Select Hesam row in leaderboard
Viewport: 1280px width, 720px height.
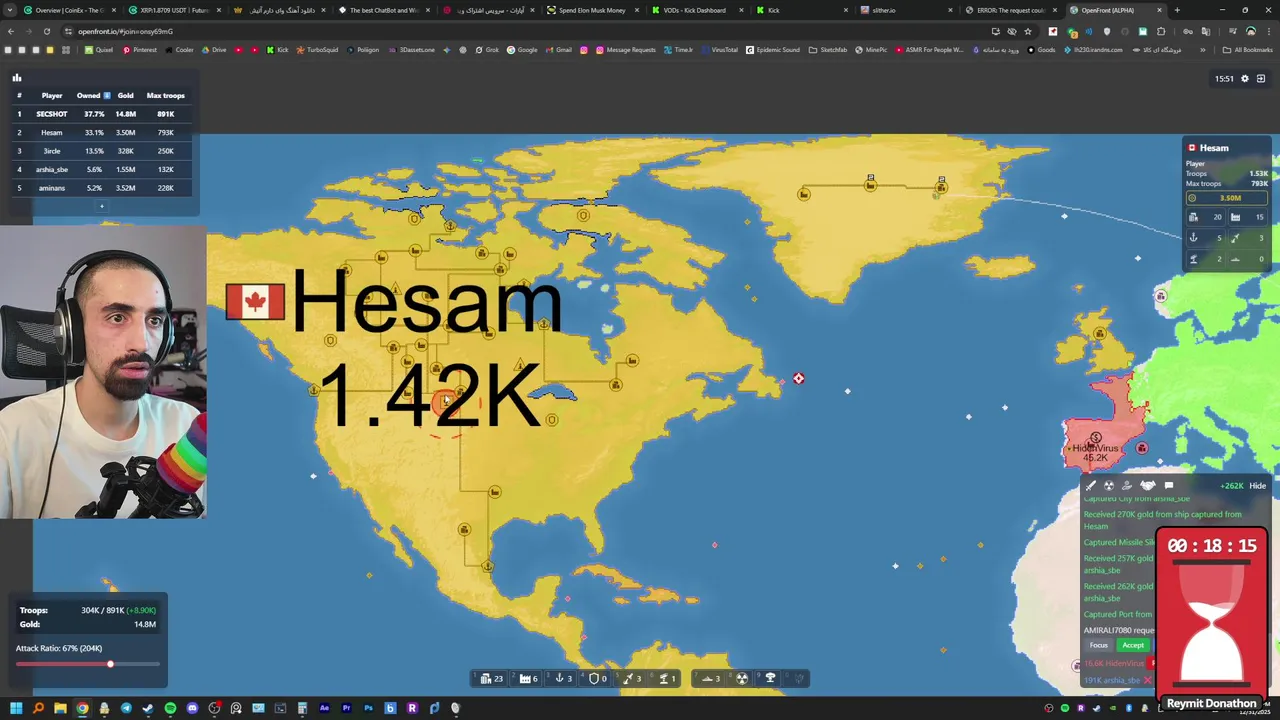coord(100,132)
